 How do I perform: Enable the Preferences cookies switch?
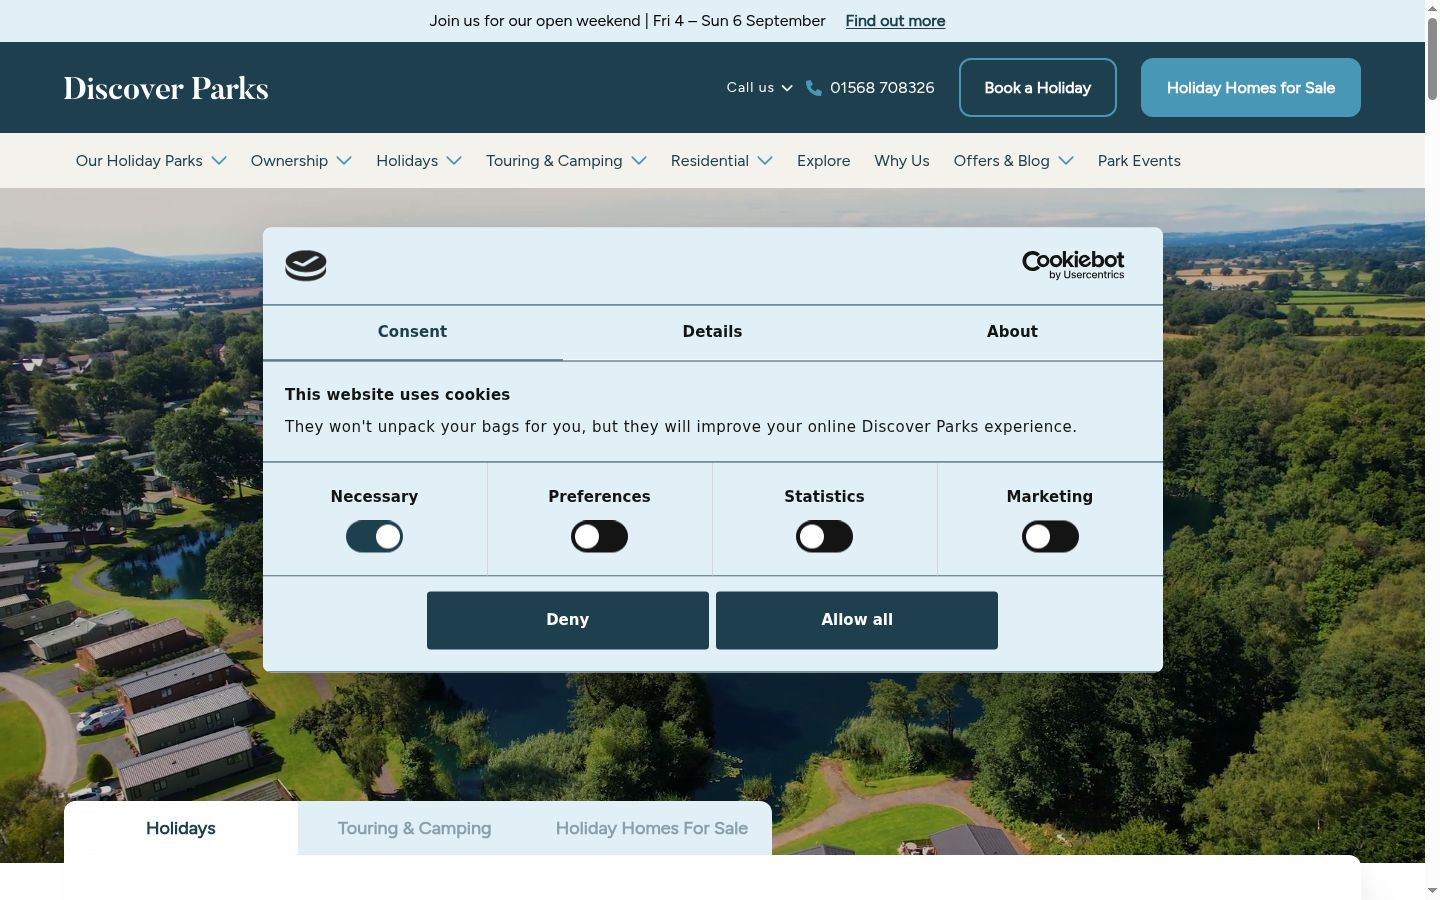(599, 537)
